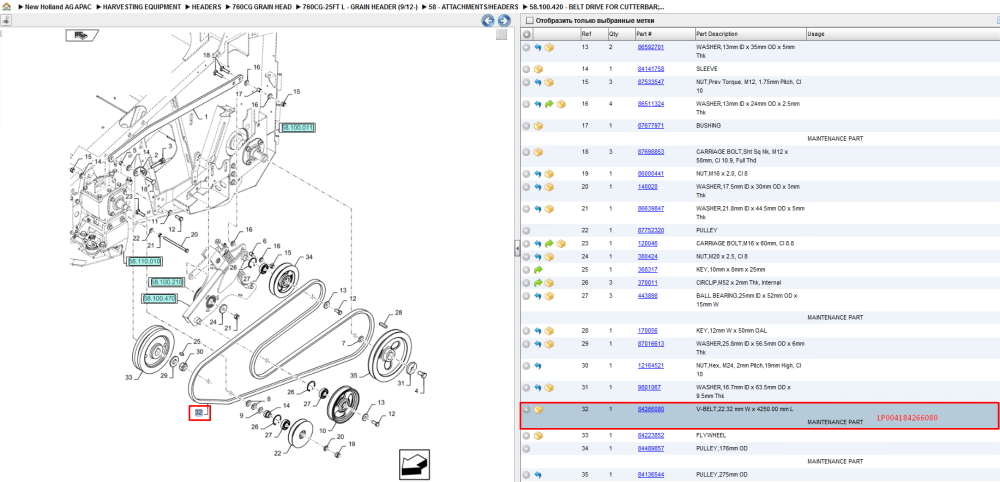1000x482 pixels.
Task: Open part number link 84489857
Action: pyautogui.click(x=651, y=449)
